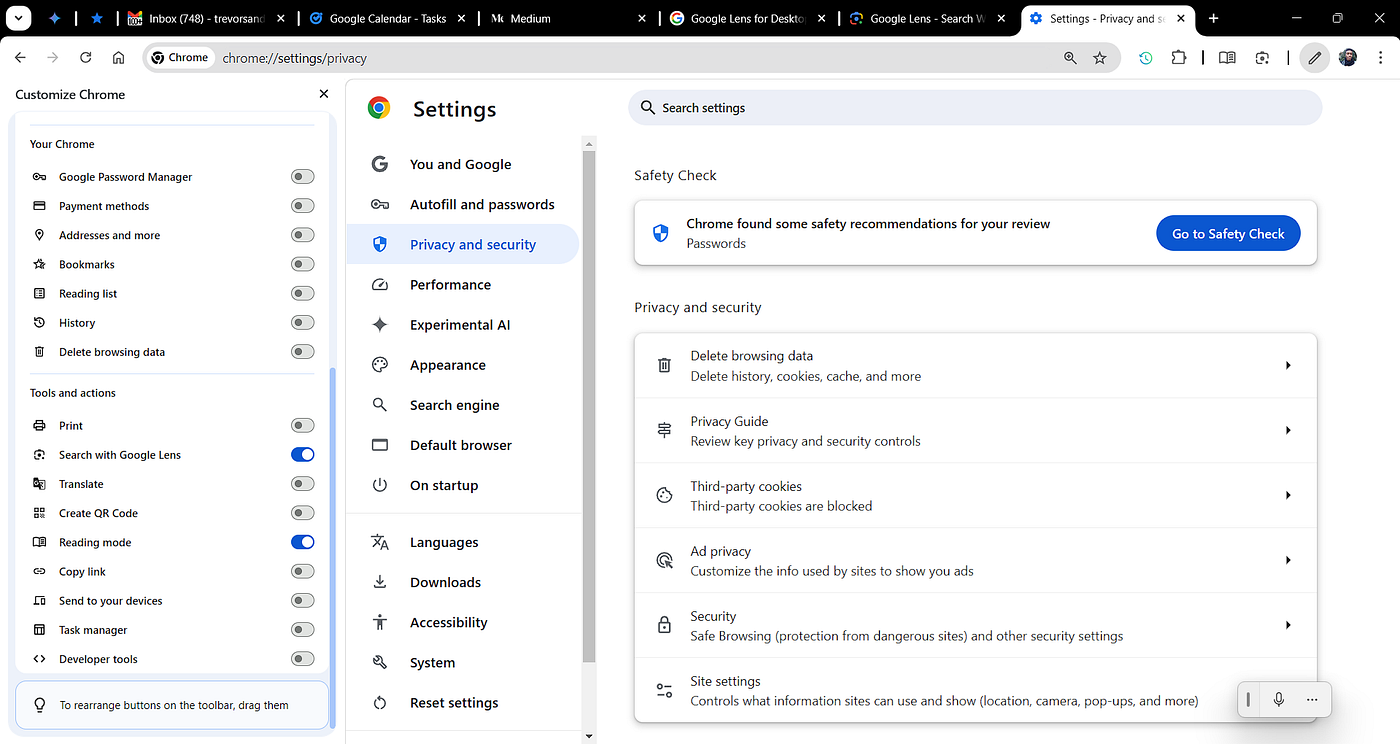Enable Google Password Manager toolbar button
Viewport: 1400px width, 744px height.
pos(302,177)
